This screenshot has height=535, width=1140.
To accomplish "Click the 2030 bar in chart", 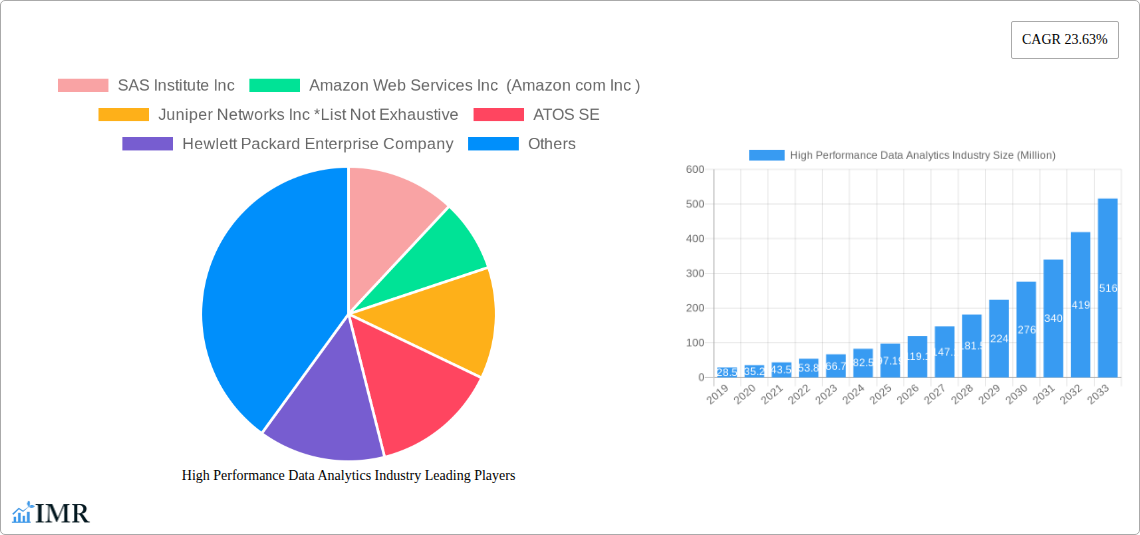I will click(1026, 329).
